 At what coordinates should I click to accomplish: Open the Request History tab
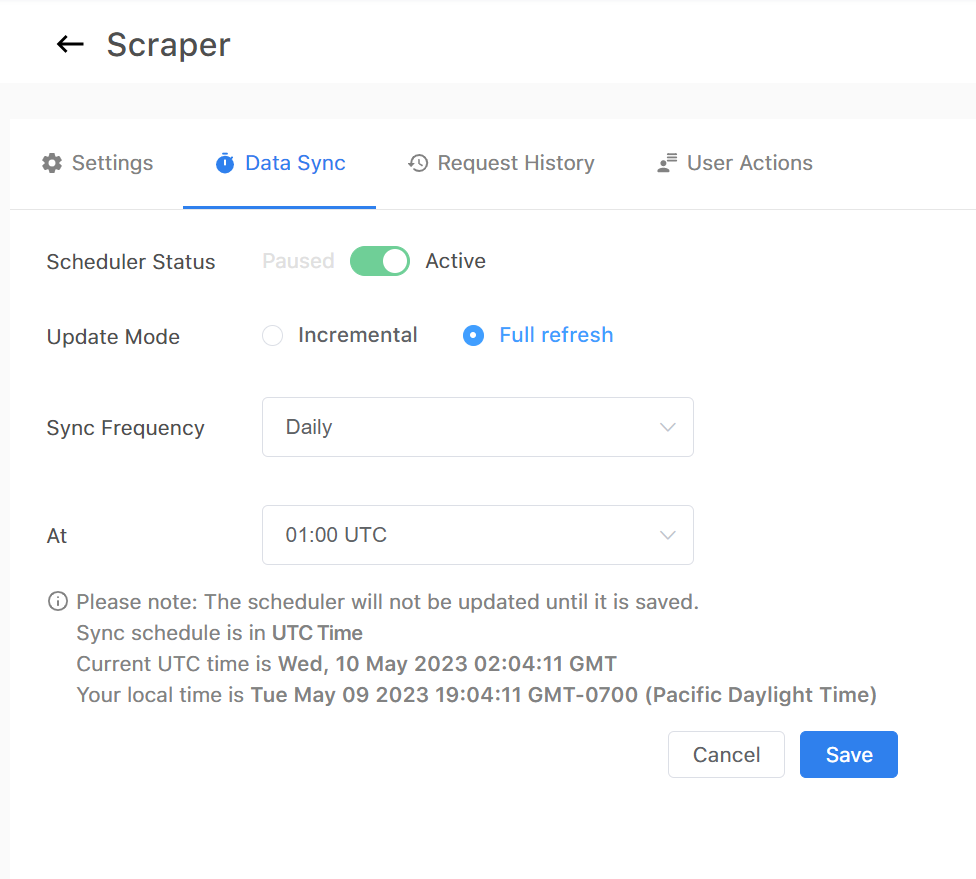click(501, 163)
